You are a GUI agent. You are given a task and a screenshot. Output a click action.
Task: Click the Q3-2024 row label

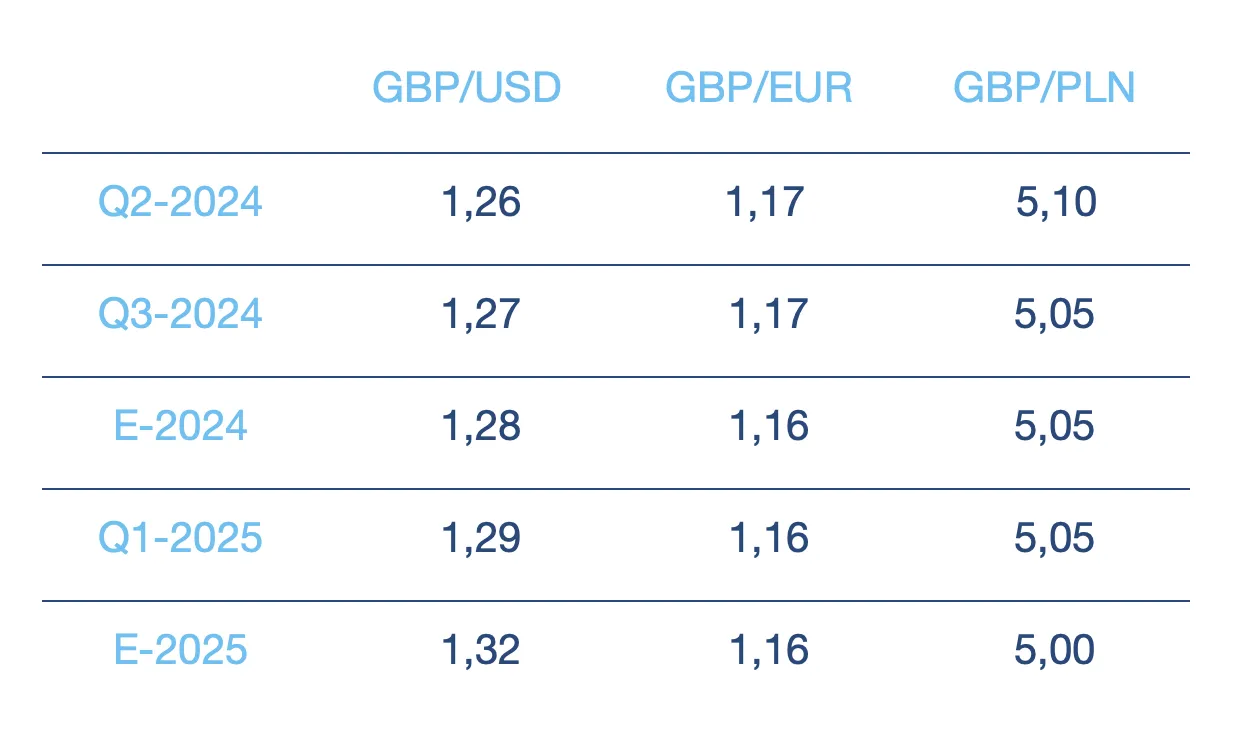[x=180, y=315]
